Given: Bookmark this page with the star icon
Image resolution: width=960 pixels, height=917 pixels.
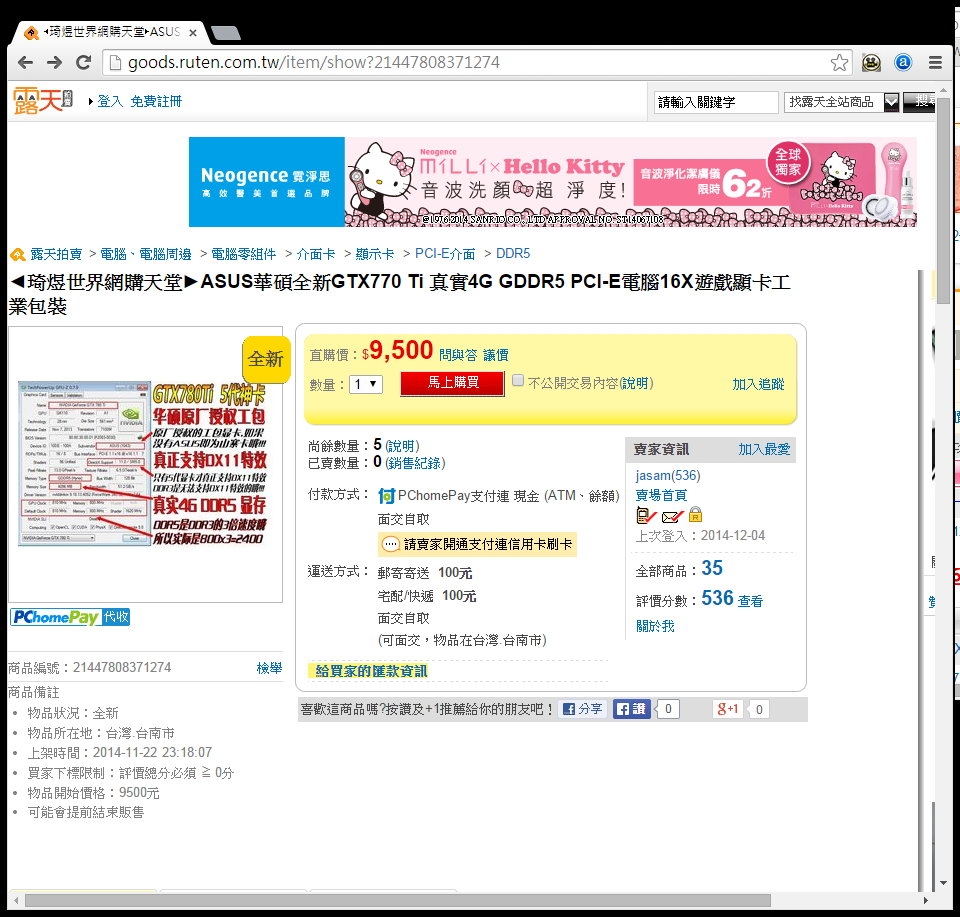Looking at the screenshot, I should point(839,62).
